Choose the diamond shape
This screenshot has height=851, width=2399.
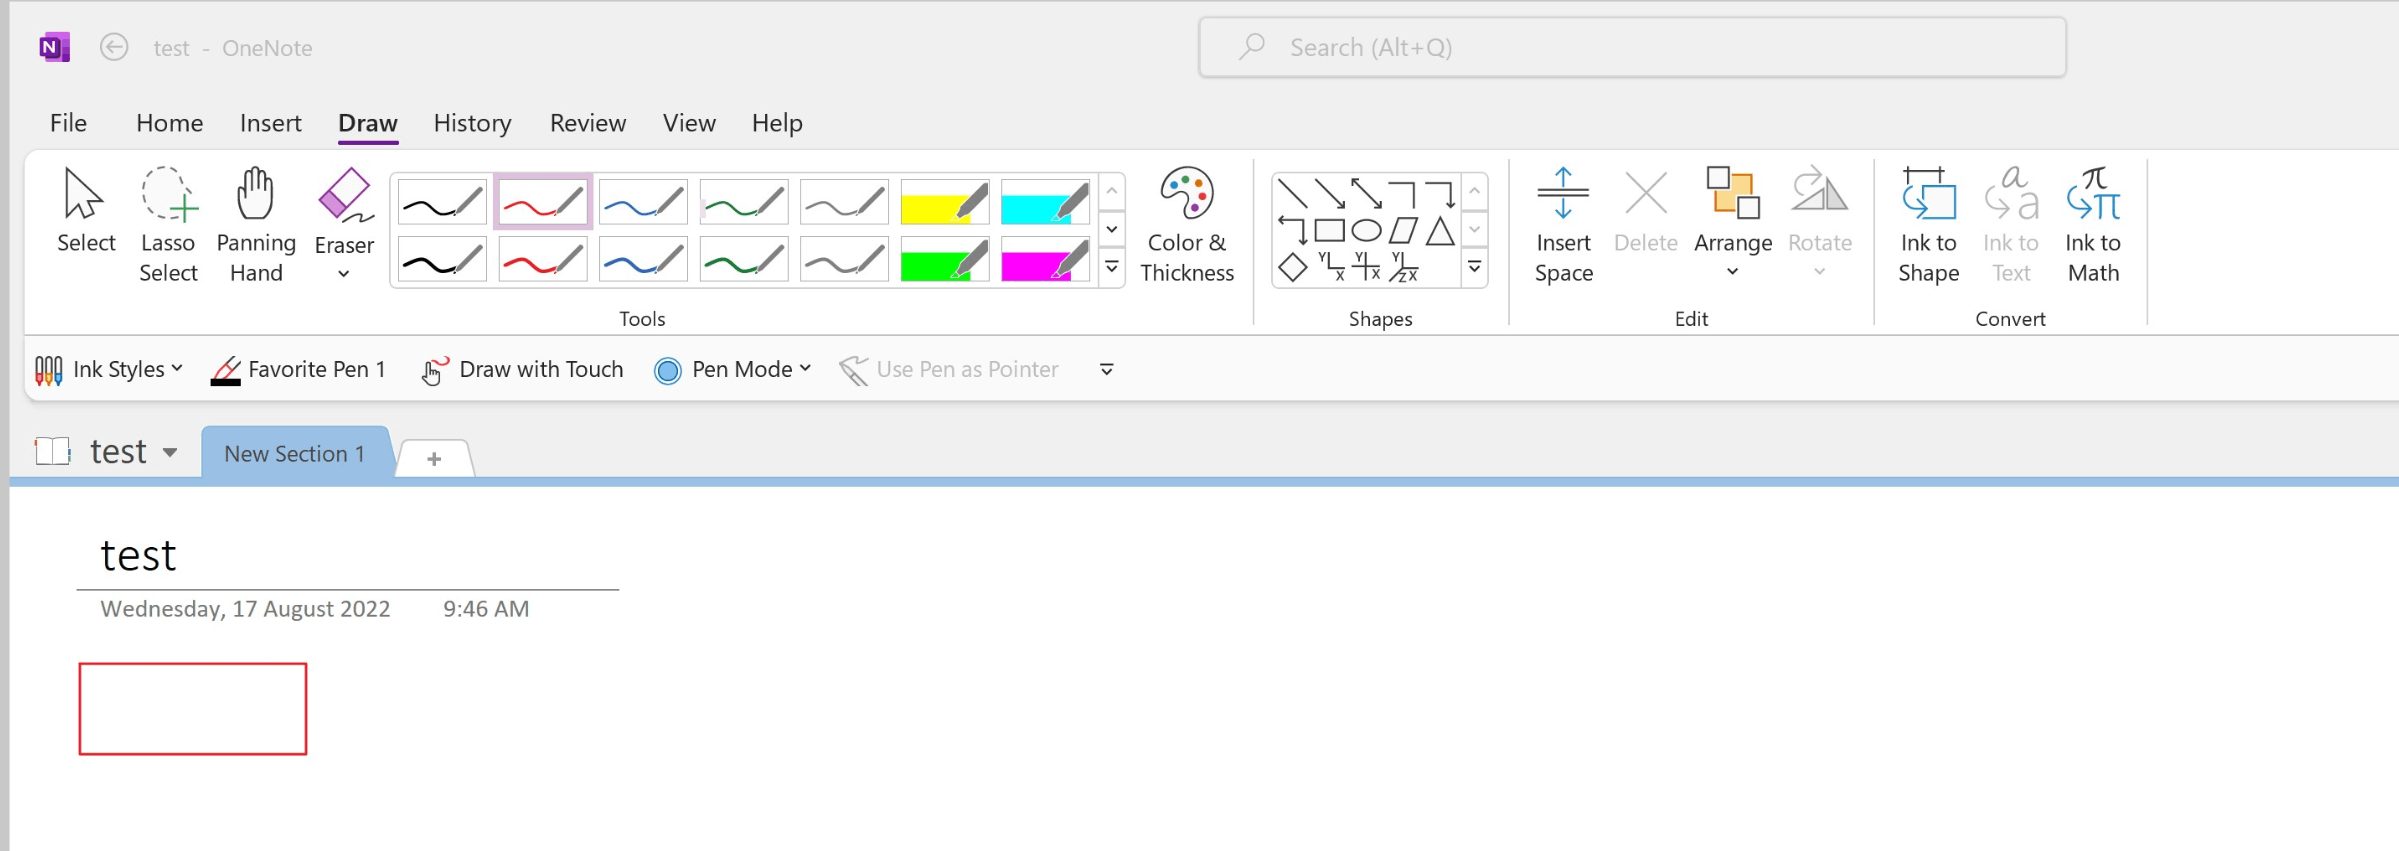1293,267
